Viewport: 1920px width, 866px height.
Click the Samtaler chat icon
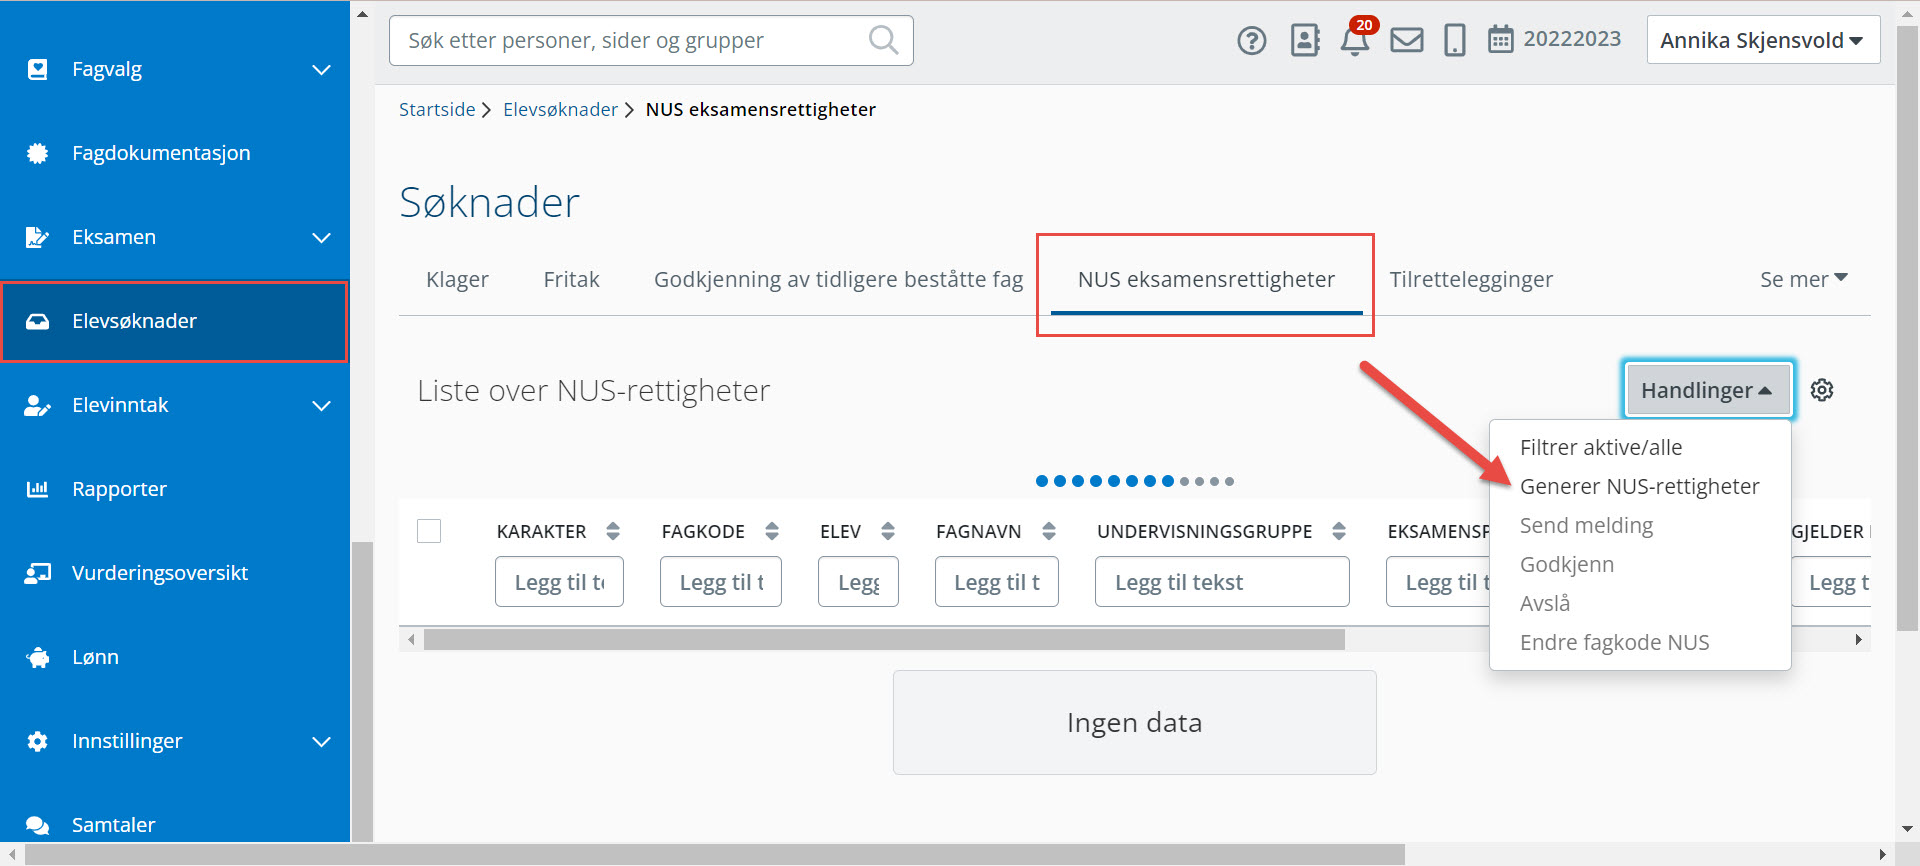(37, 825)
